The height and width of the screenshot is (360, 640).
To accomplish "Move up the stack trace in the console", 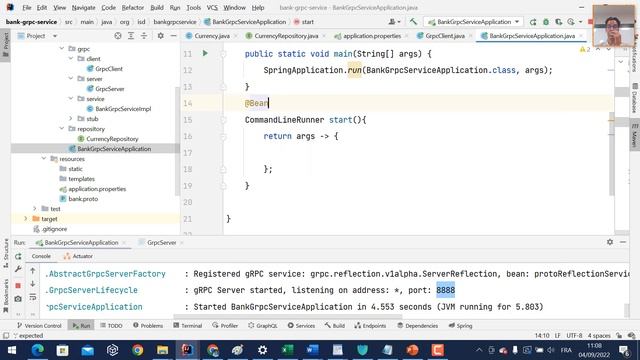I will [33, 271].
